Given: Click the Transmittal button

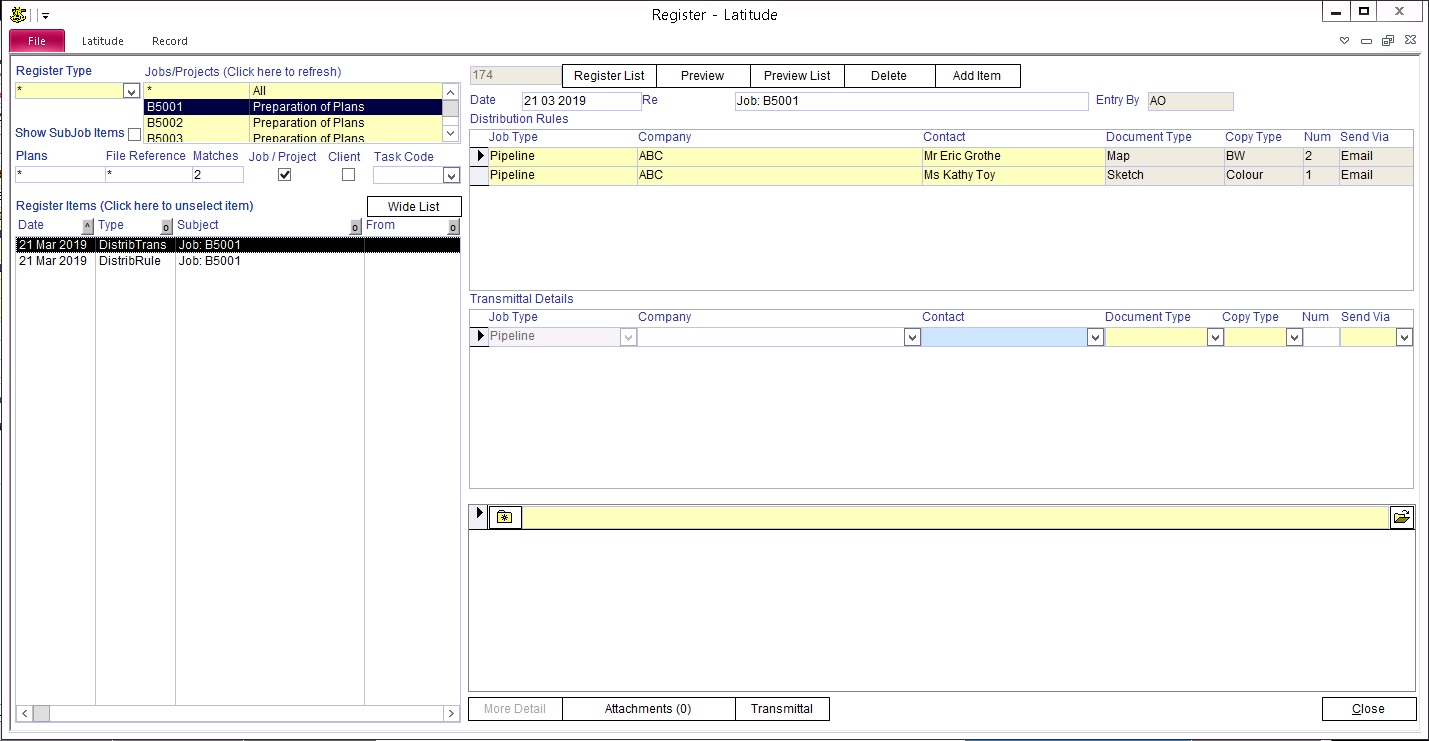Looking at the screenshot, I should click(782, 709).
